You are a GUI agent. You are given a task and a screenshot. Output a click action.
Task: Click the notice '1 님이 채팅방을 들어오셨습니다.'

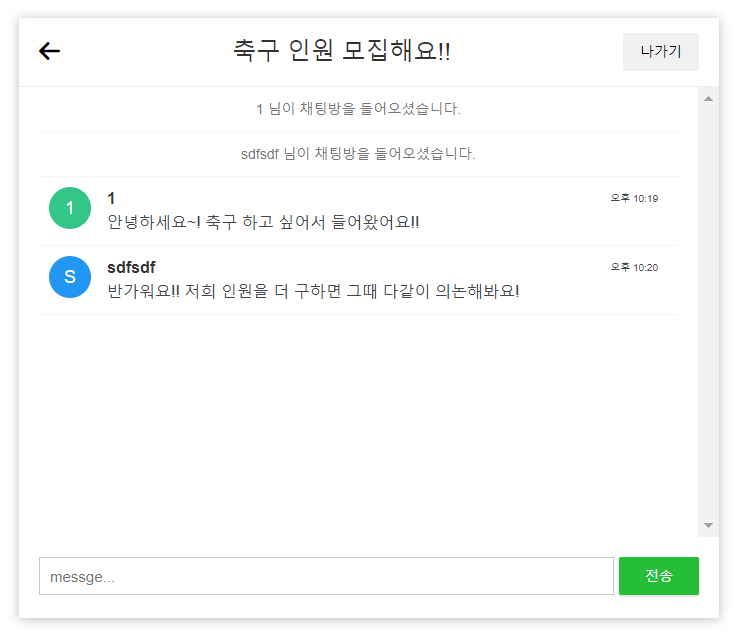358,109
